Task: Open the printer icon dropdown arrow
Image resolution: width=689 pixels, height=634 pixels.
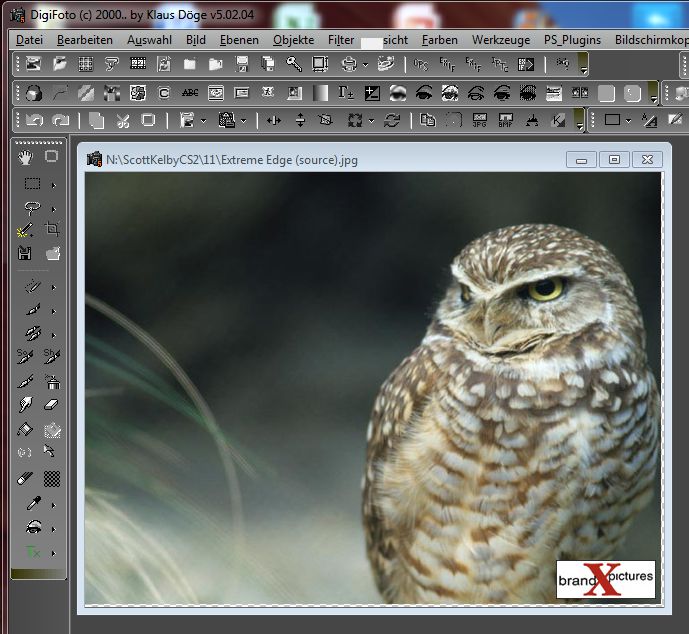Action: point(365,64)
